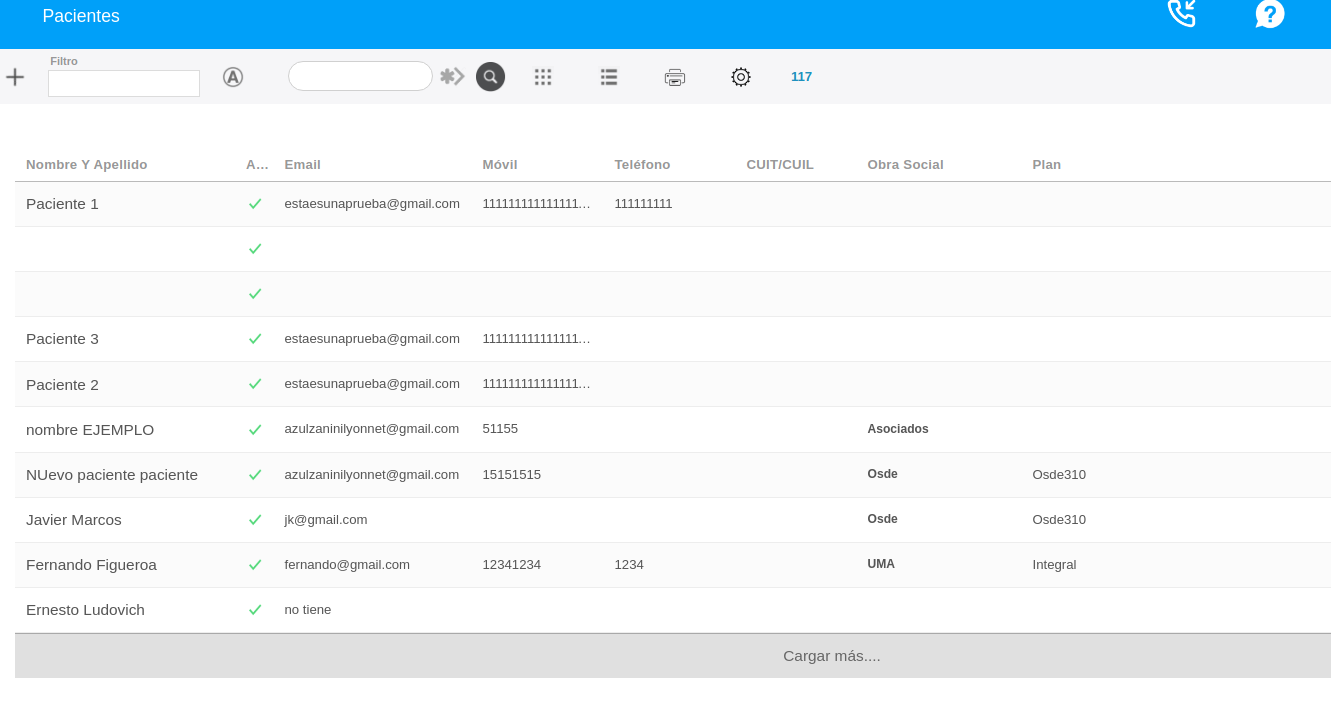Click the printer icon
1331x726 pixels.
point(675,77)
